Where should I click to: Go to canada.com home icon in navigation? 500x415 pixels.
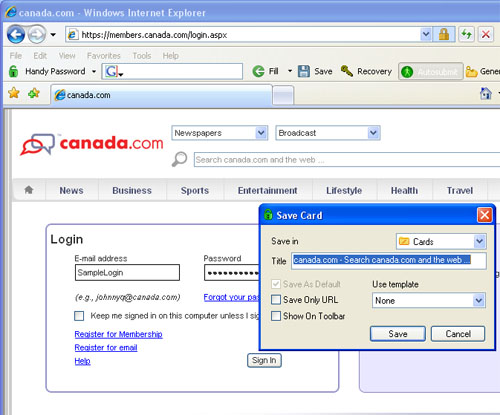(x=29, y=190)
